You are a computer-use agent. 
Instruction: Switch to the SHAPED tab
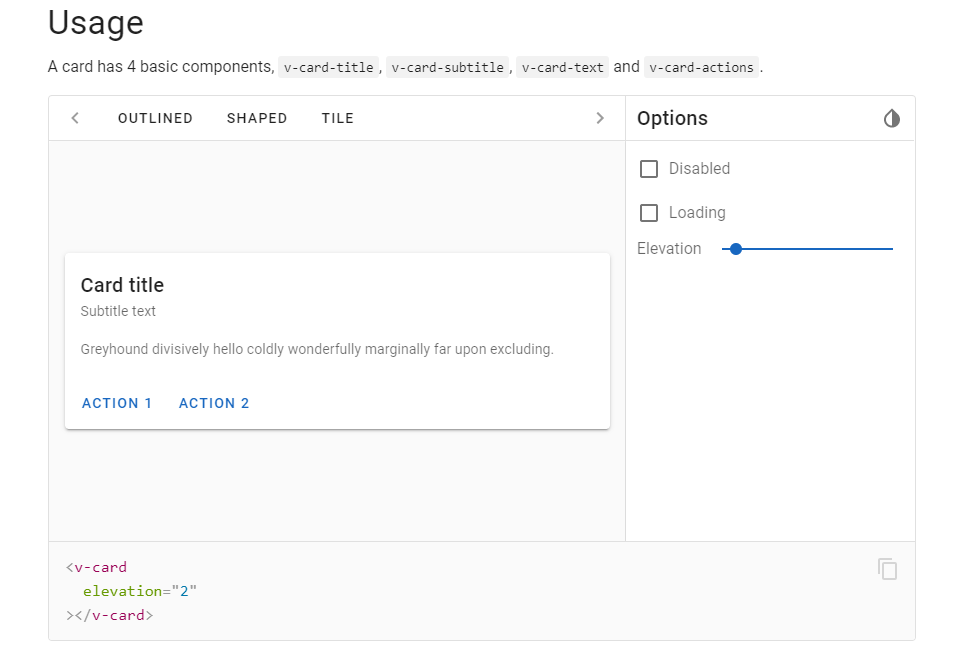(256, 118)
